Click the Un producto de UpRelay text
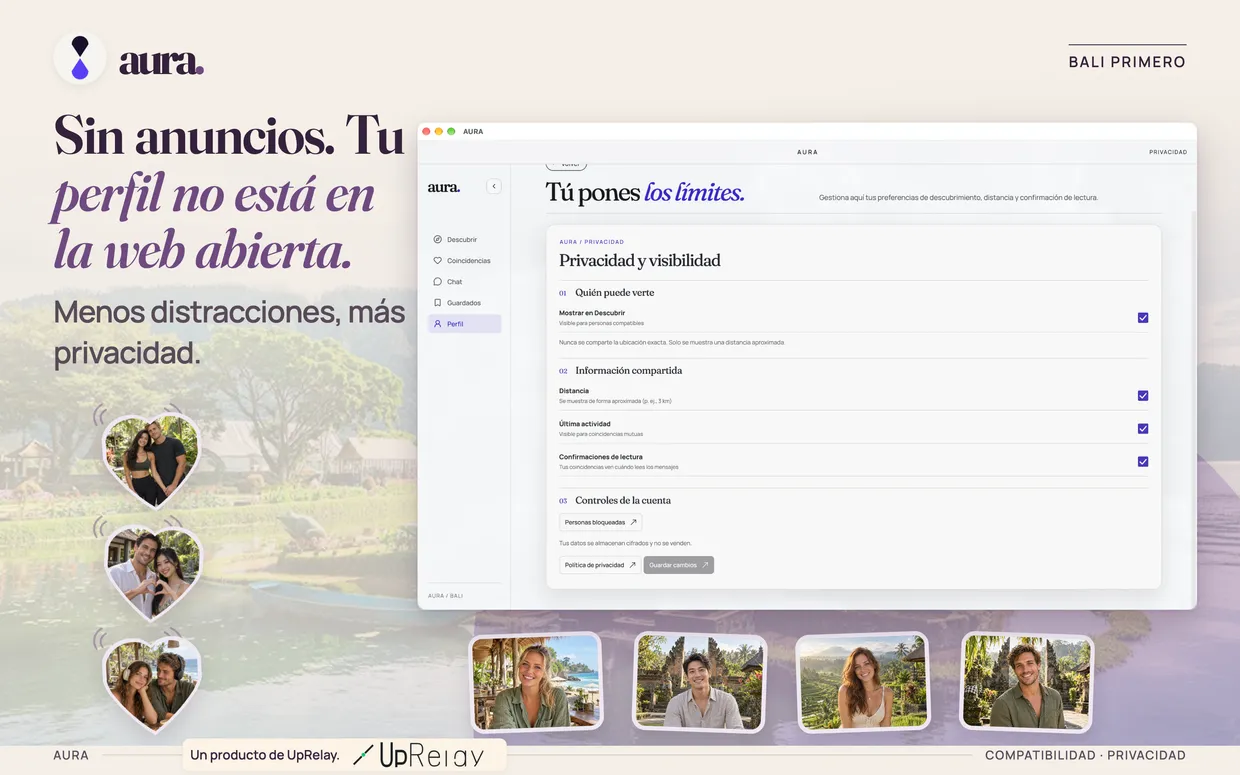Viewport: 1240px width, 775px height. (265, 755)
